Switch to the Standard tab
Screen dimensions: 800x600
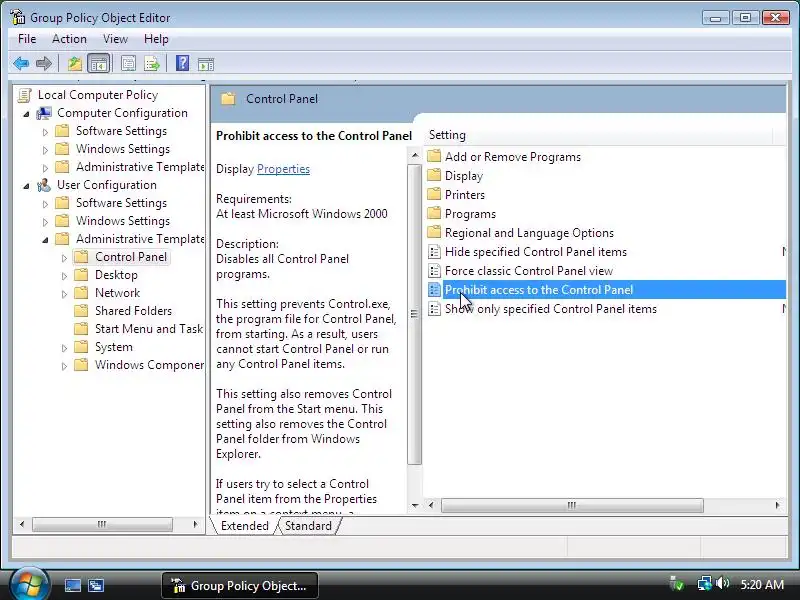[308, 526]
